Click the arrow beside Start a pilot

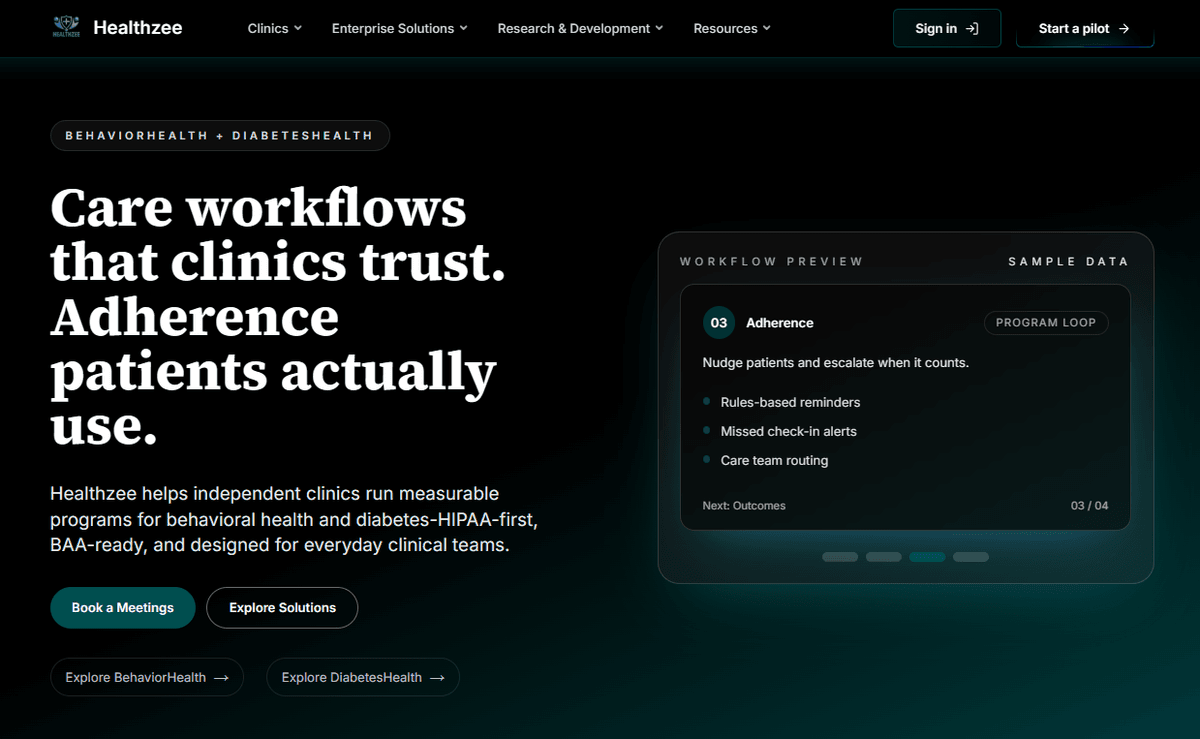click(x=1124, y=29)
